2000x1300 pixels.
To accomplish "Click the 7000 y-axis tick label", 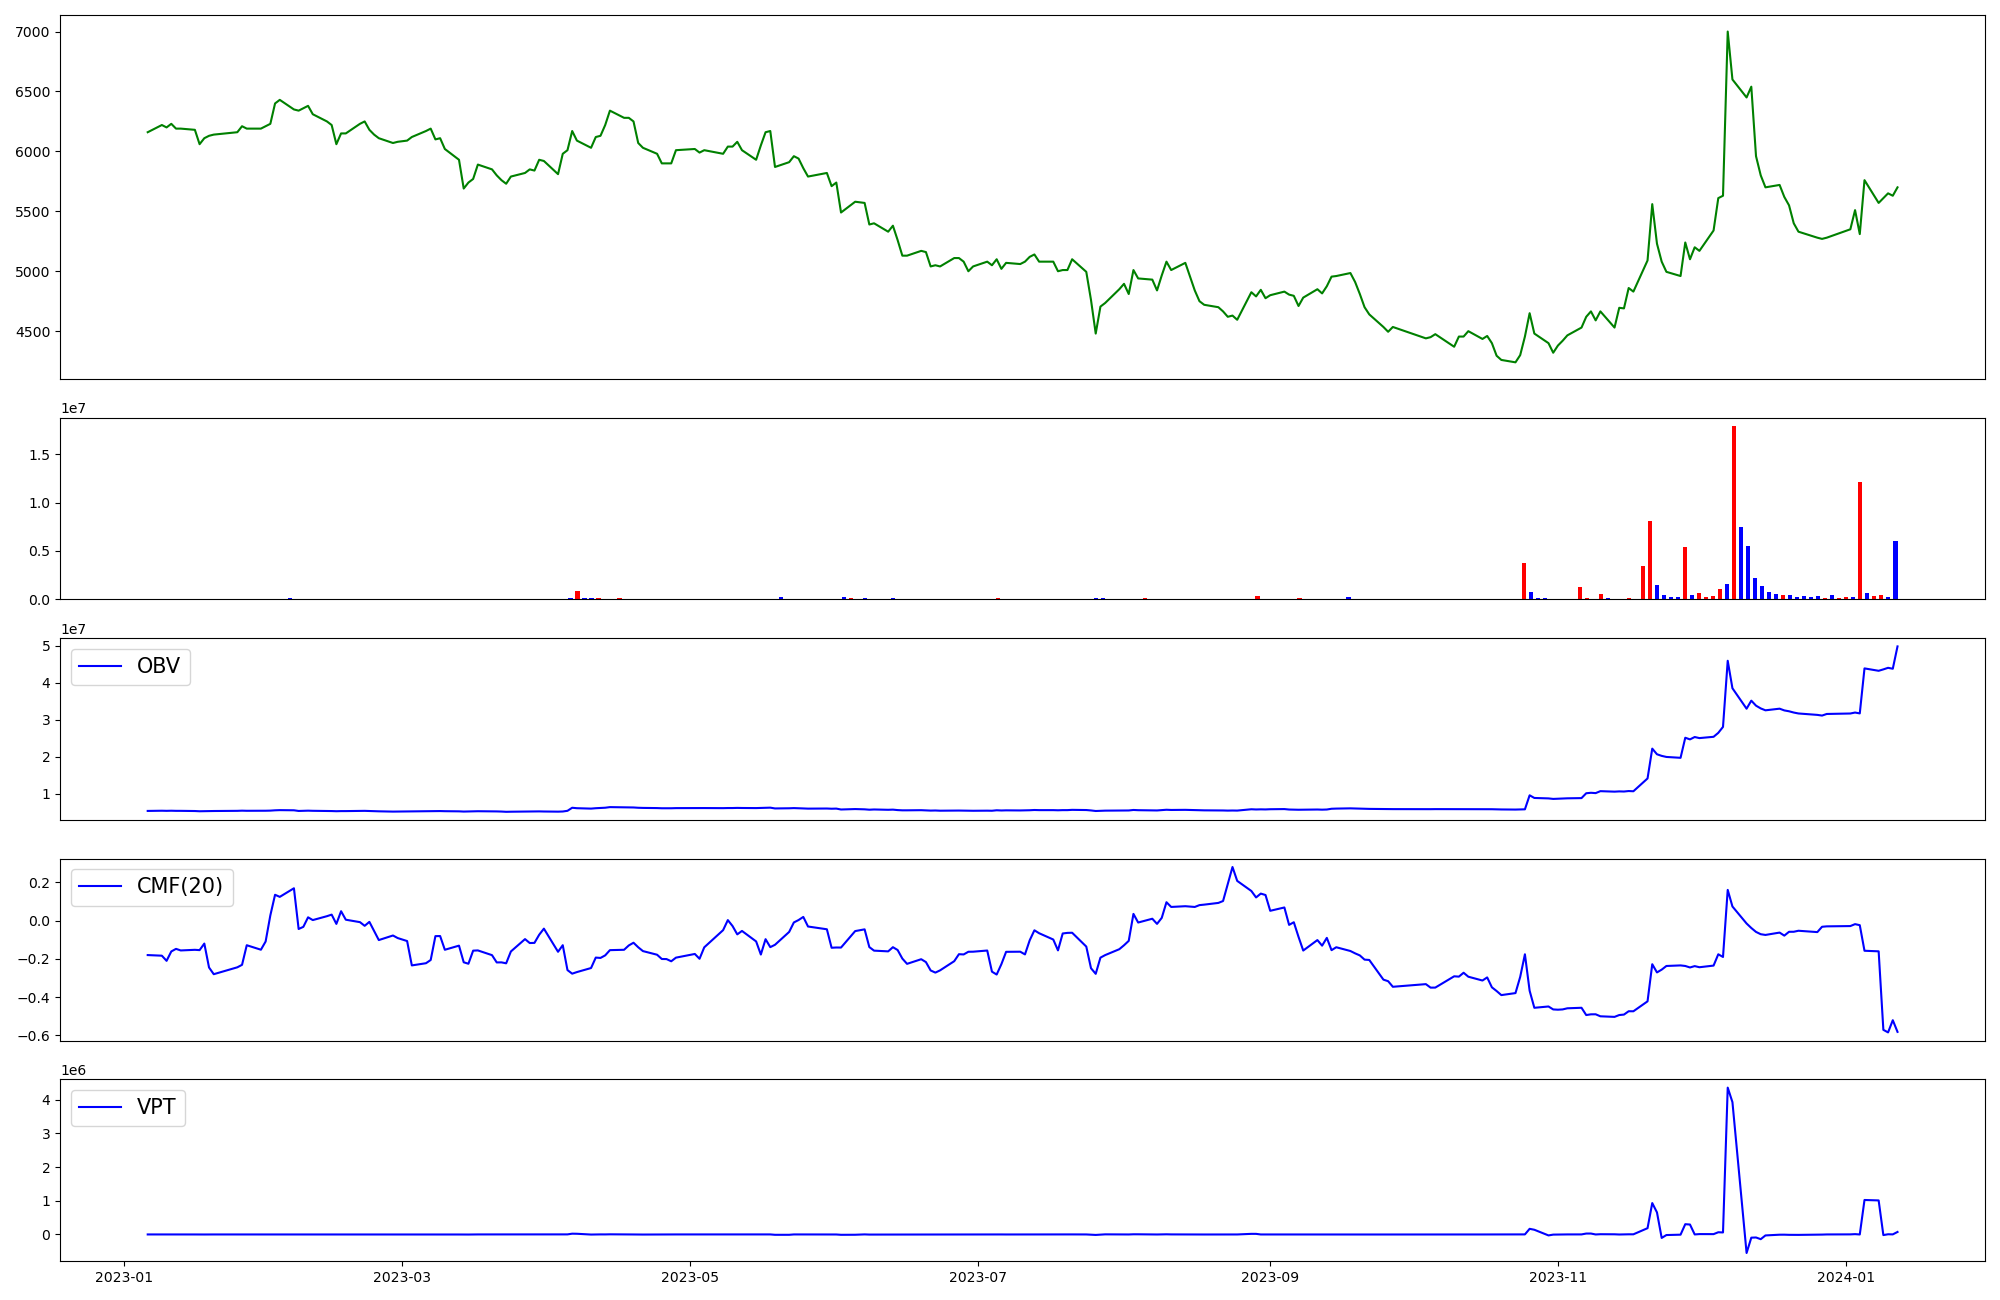I will coord(33,32).
